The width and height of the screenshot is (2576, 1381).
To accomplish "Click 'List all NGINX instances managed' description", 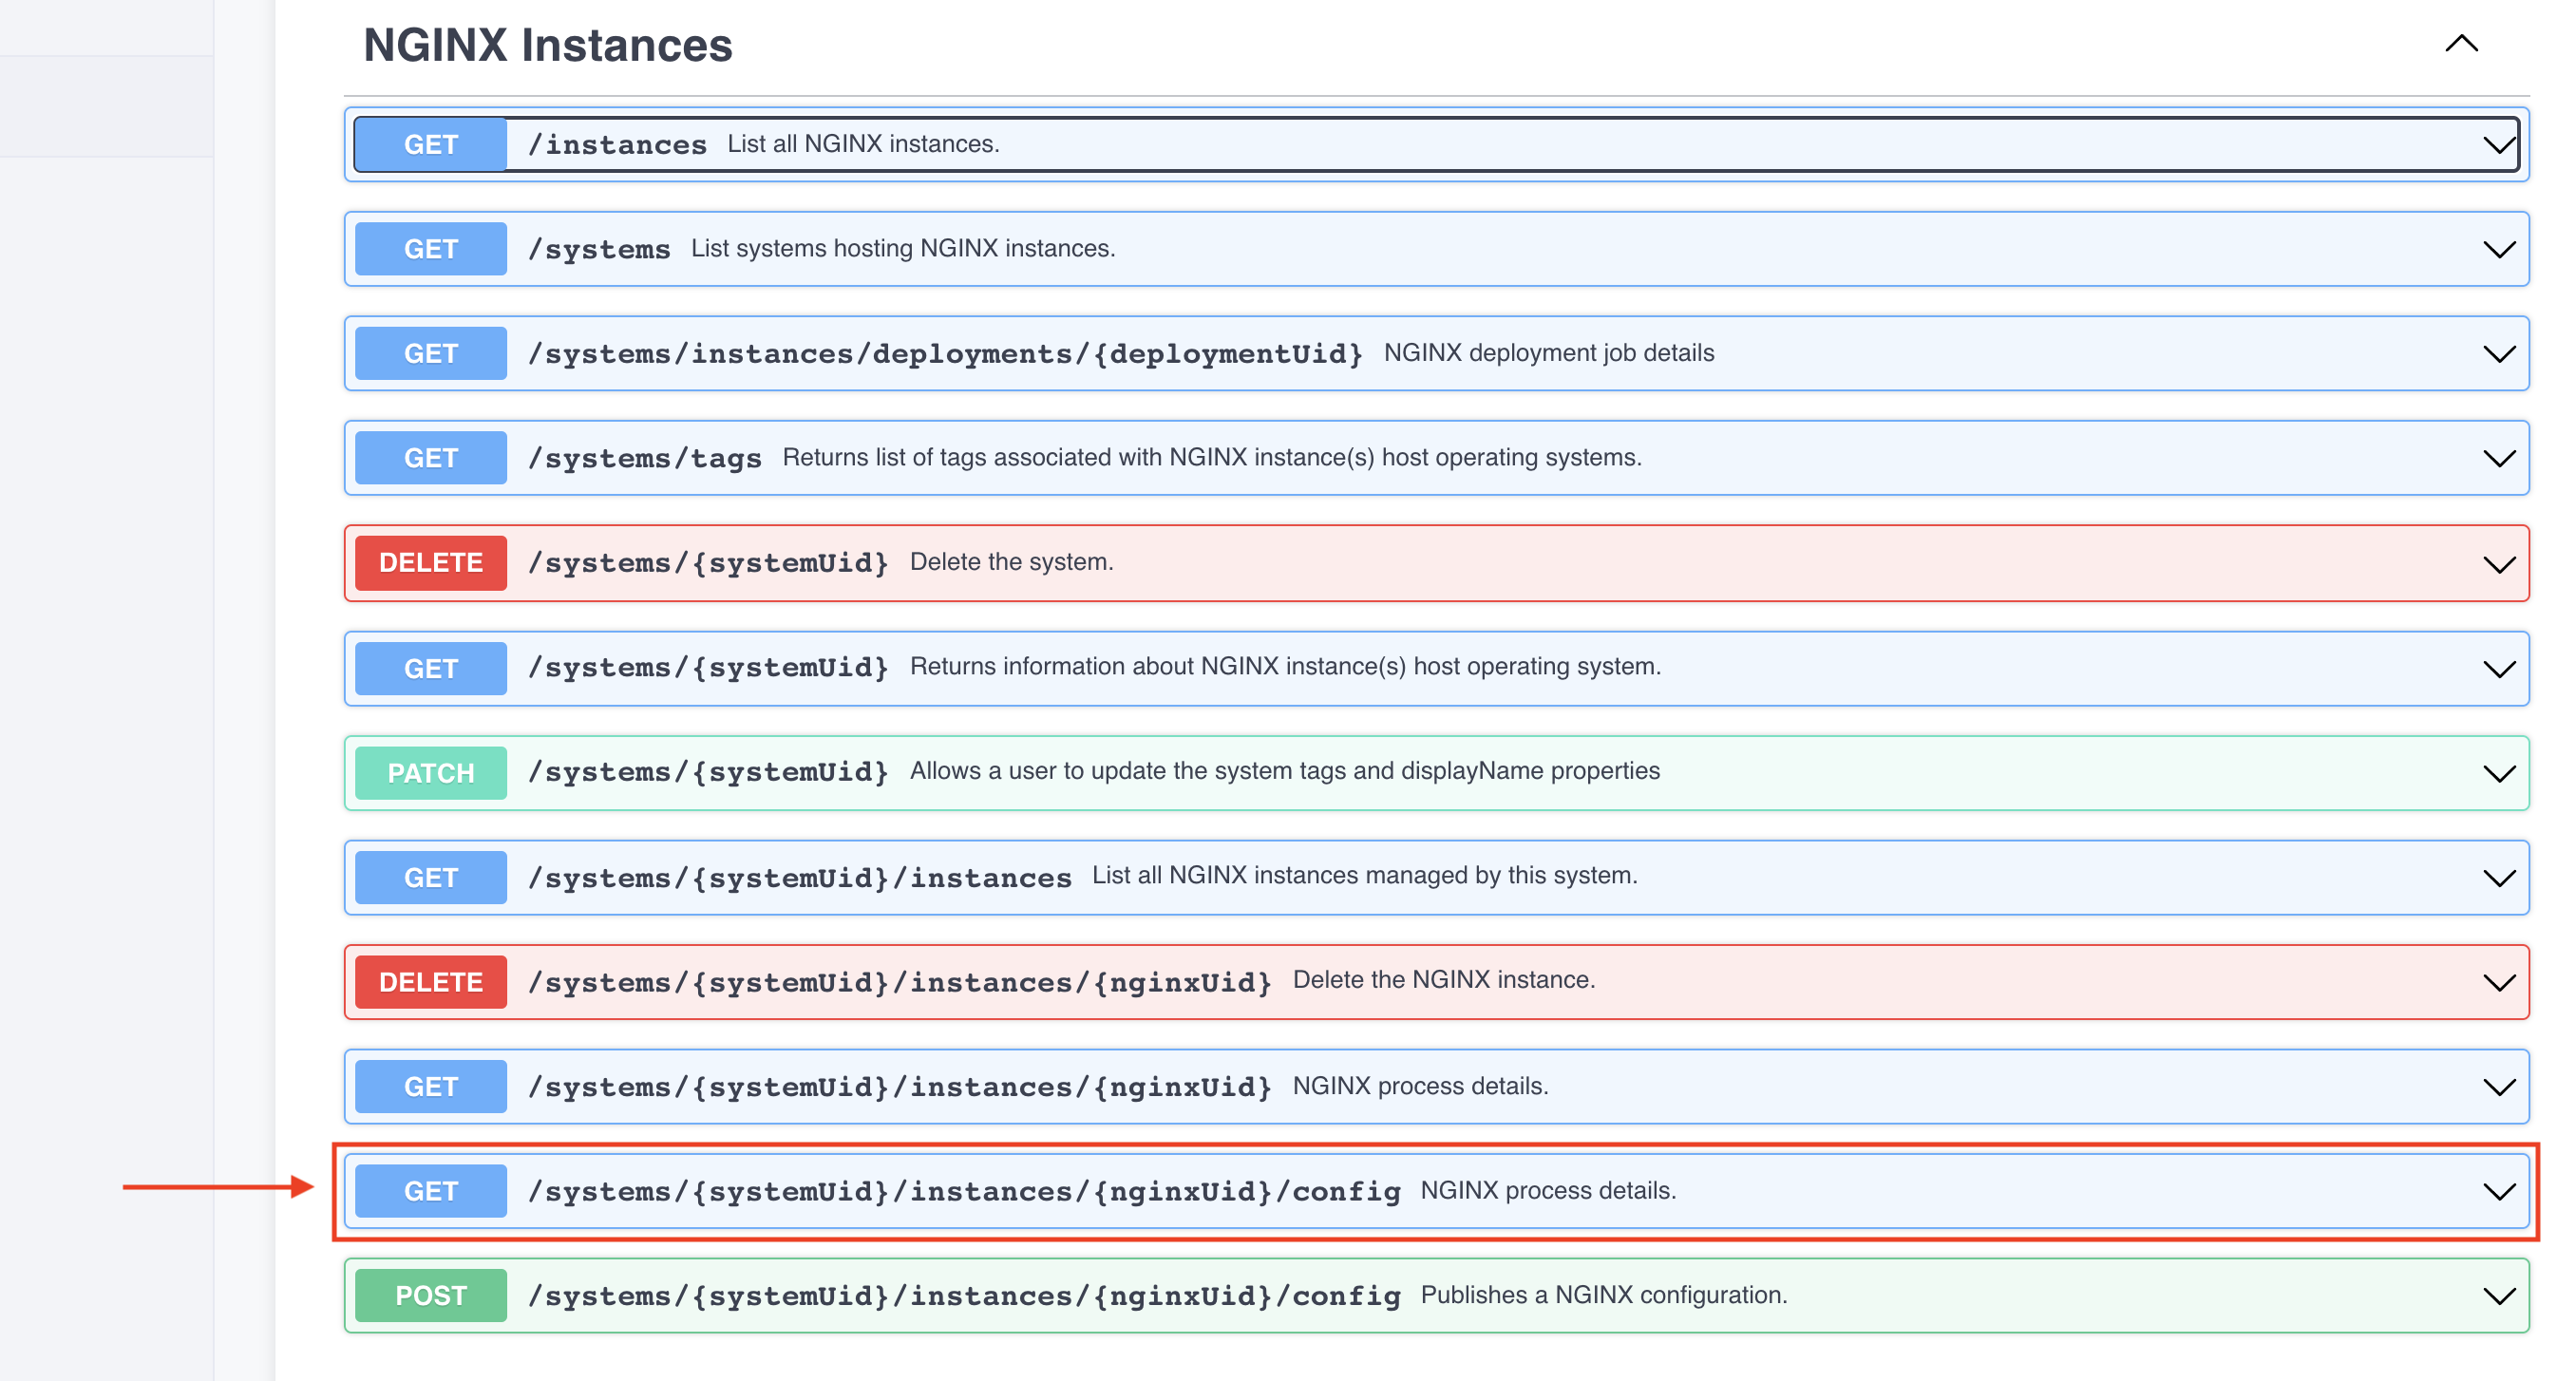I will [1365, 875].
